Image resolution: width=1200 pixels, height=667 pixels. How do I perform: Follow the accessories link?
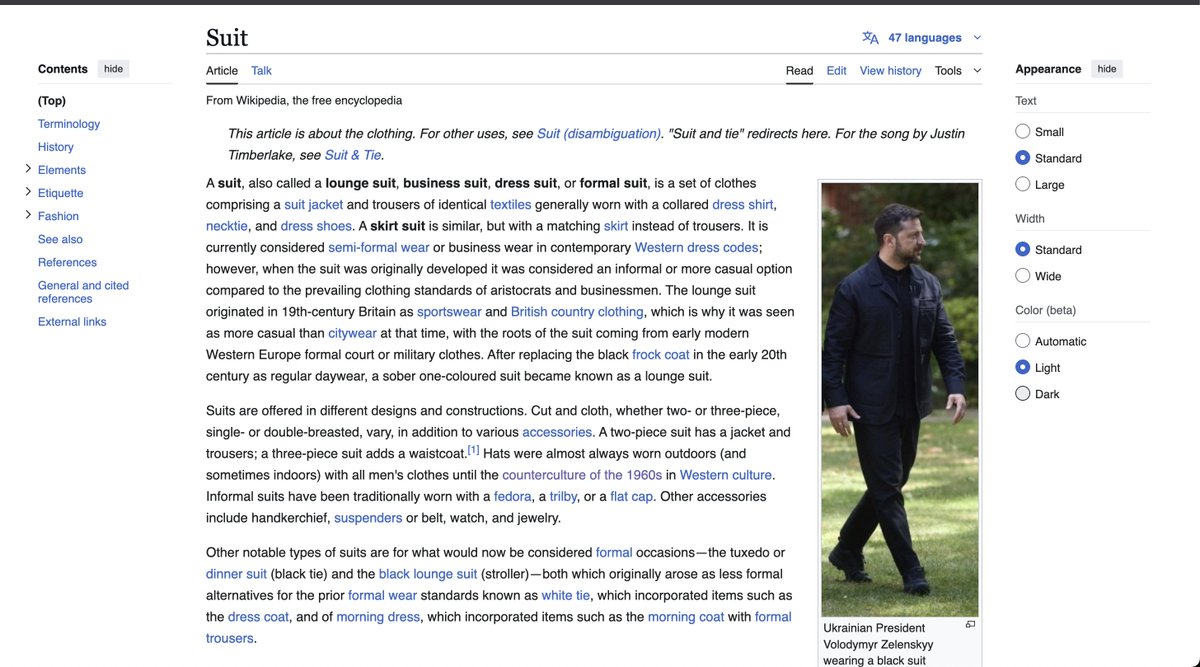[557, 432]
